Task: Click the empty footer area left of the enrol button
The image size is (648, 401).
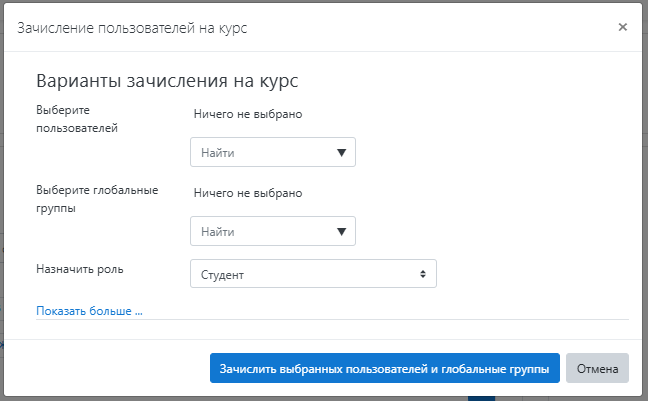Action: point(110,368)
